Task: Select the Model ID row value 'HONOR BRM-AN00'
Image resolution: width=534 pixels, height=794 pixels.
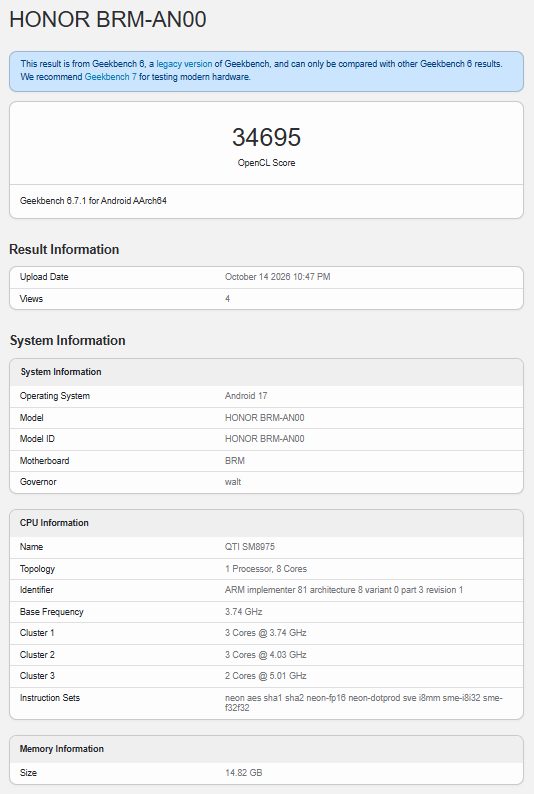Action: tap(265, 439)
